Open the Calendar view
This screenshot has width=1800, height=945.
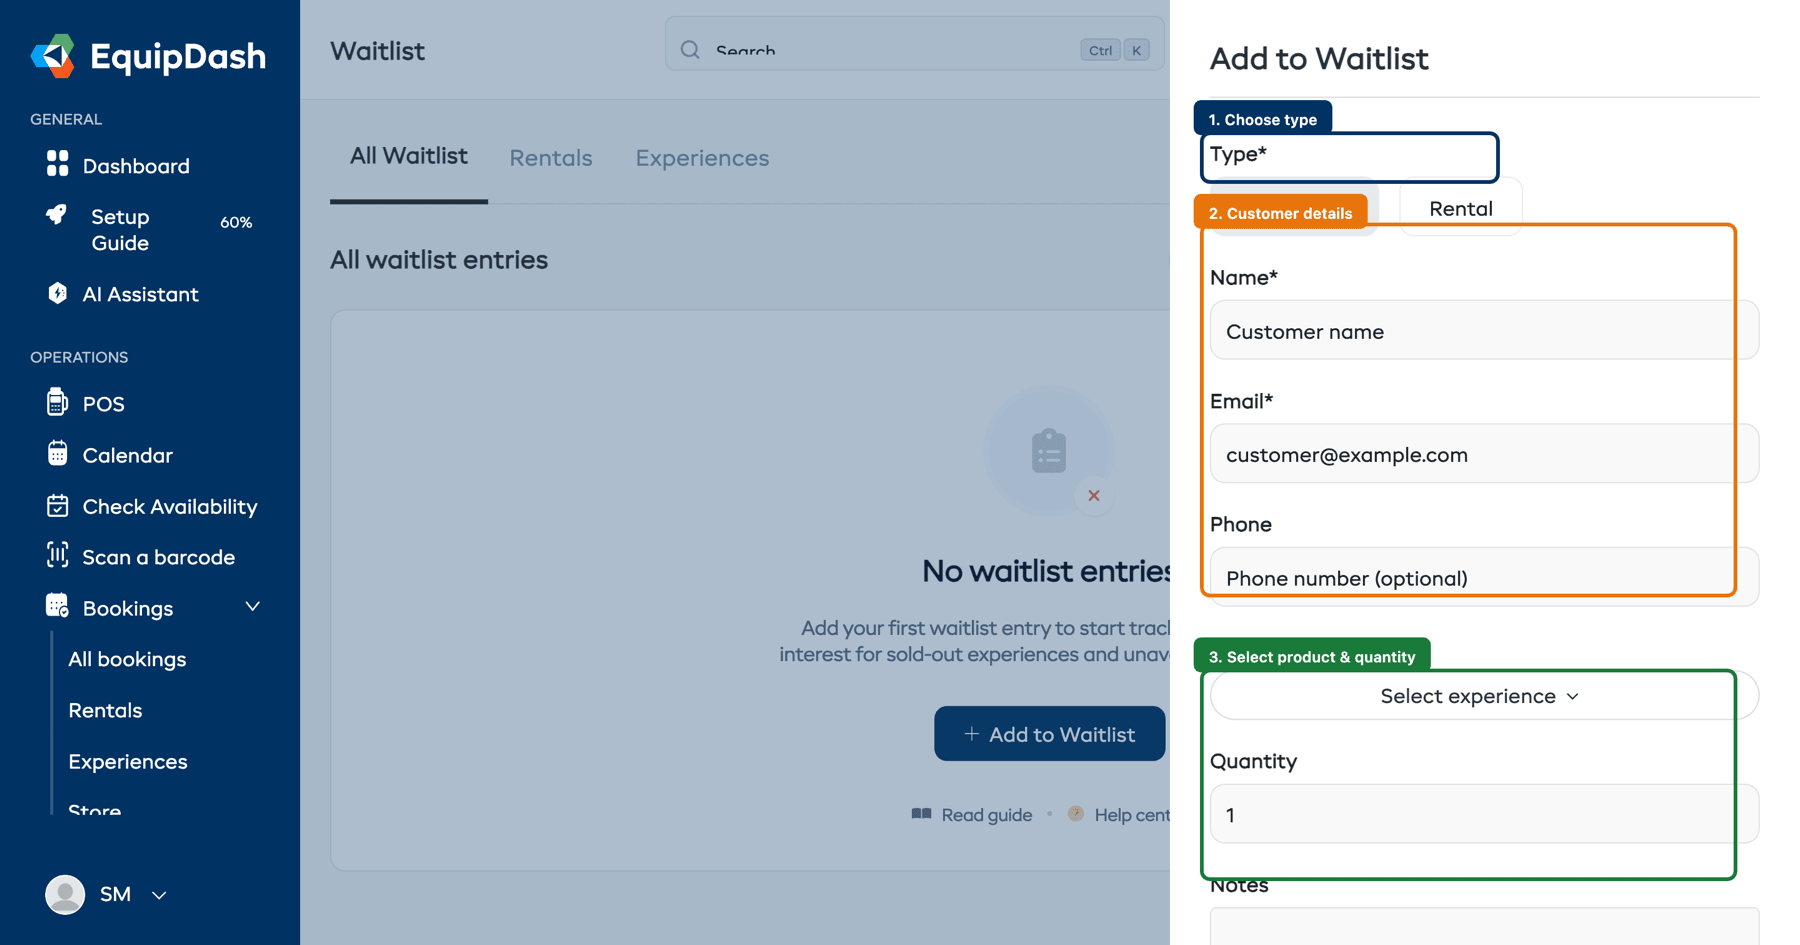(57, 455)
